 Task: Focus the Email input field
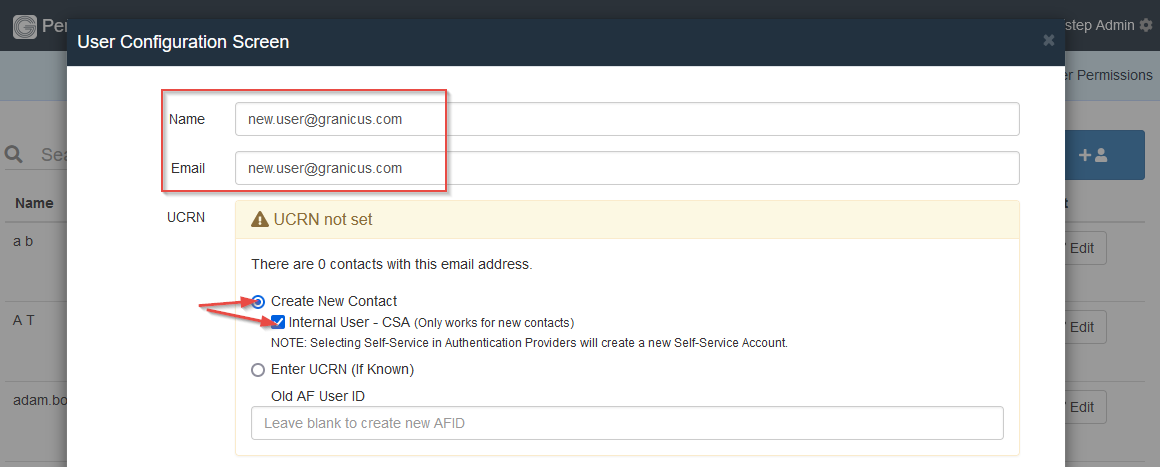point(627,168)
